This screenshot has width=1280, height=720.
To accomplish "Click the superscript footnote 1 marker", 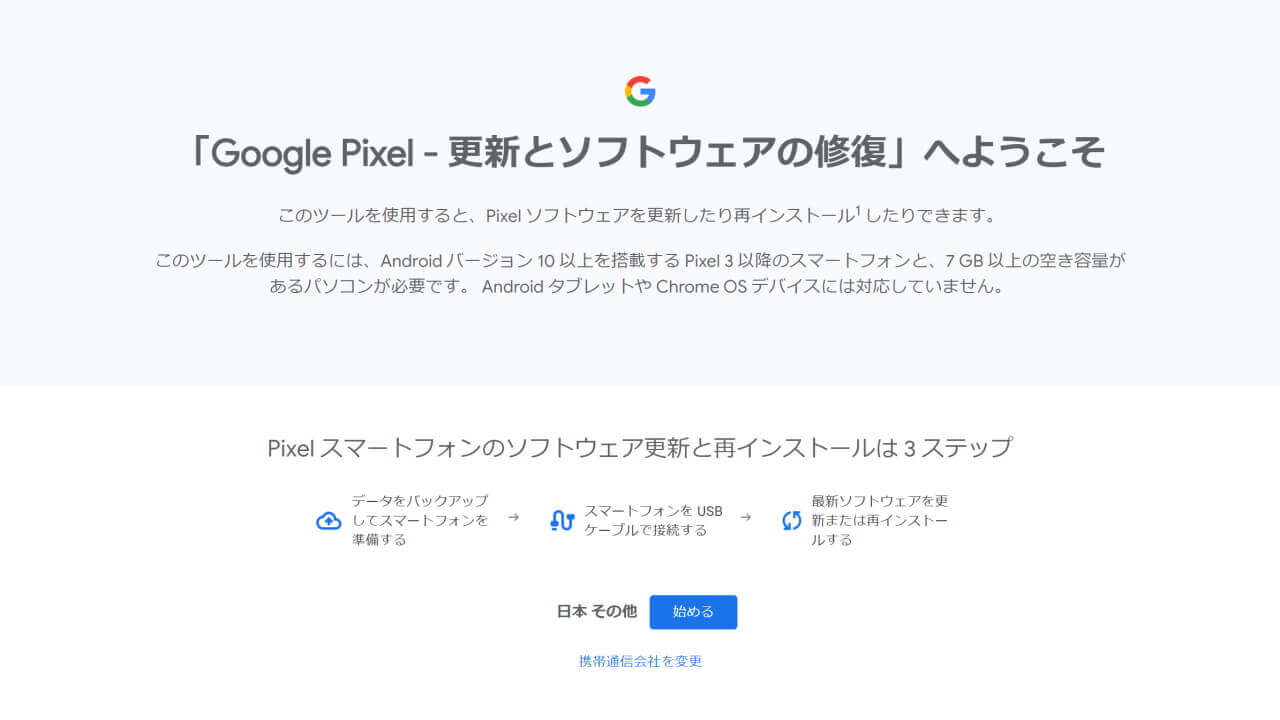I will [x=857, y=212].
